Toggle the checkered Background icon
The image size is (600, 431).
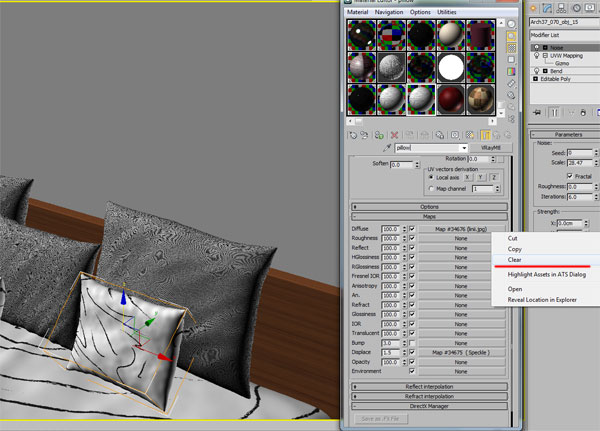click(x=511, y=48)
